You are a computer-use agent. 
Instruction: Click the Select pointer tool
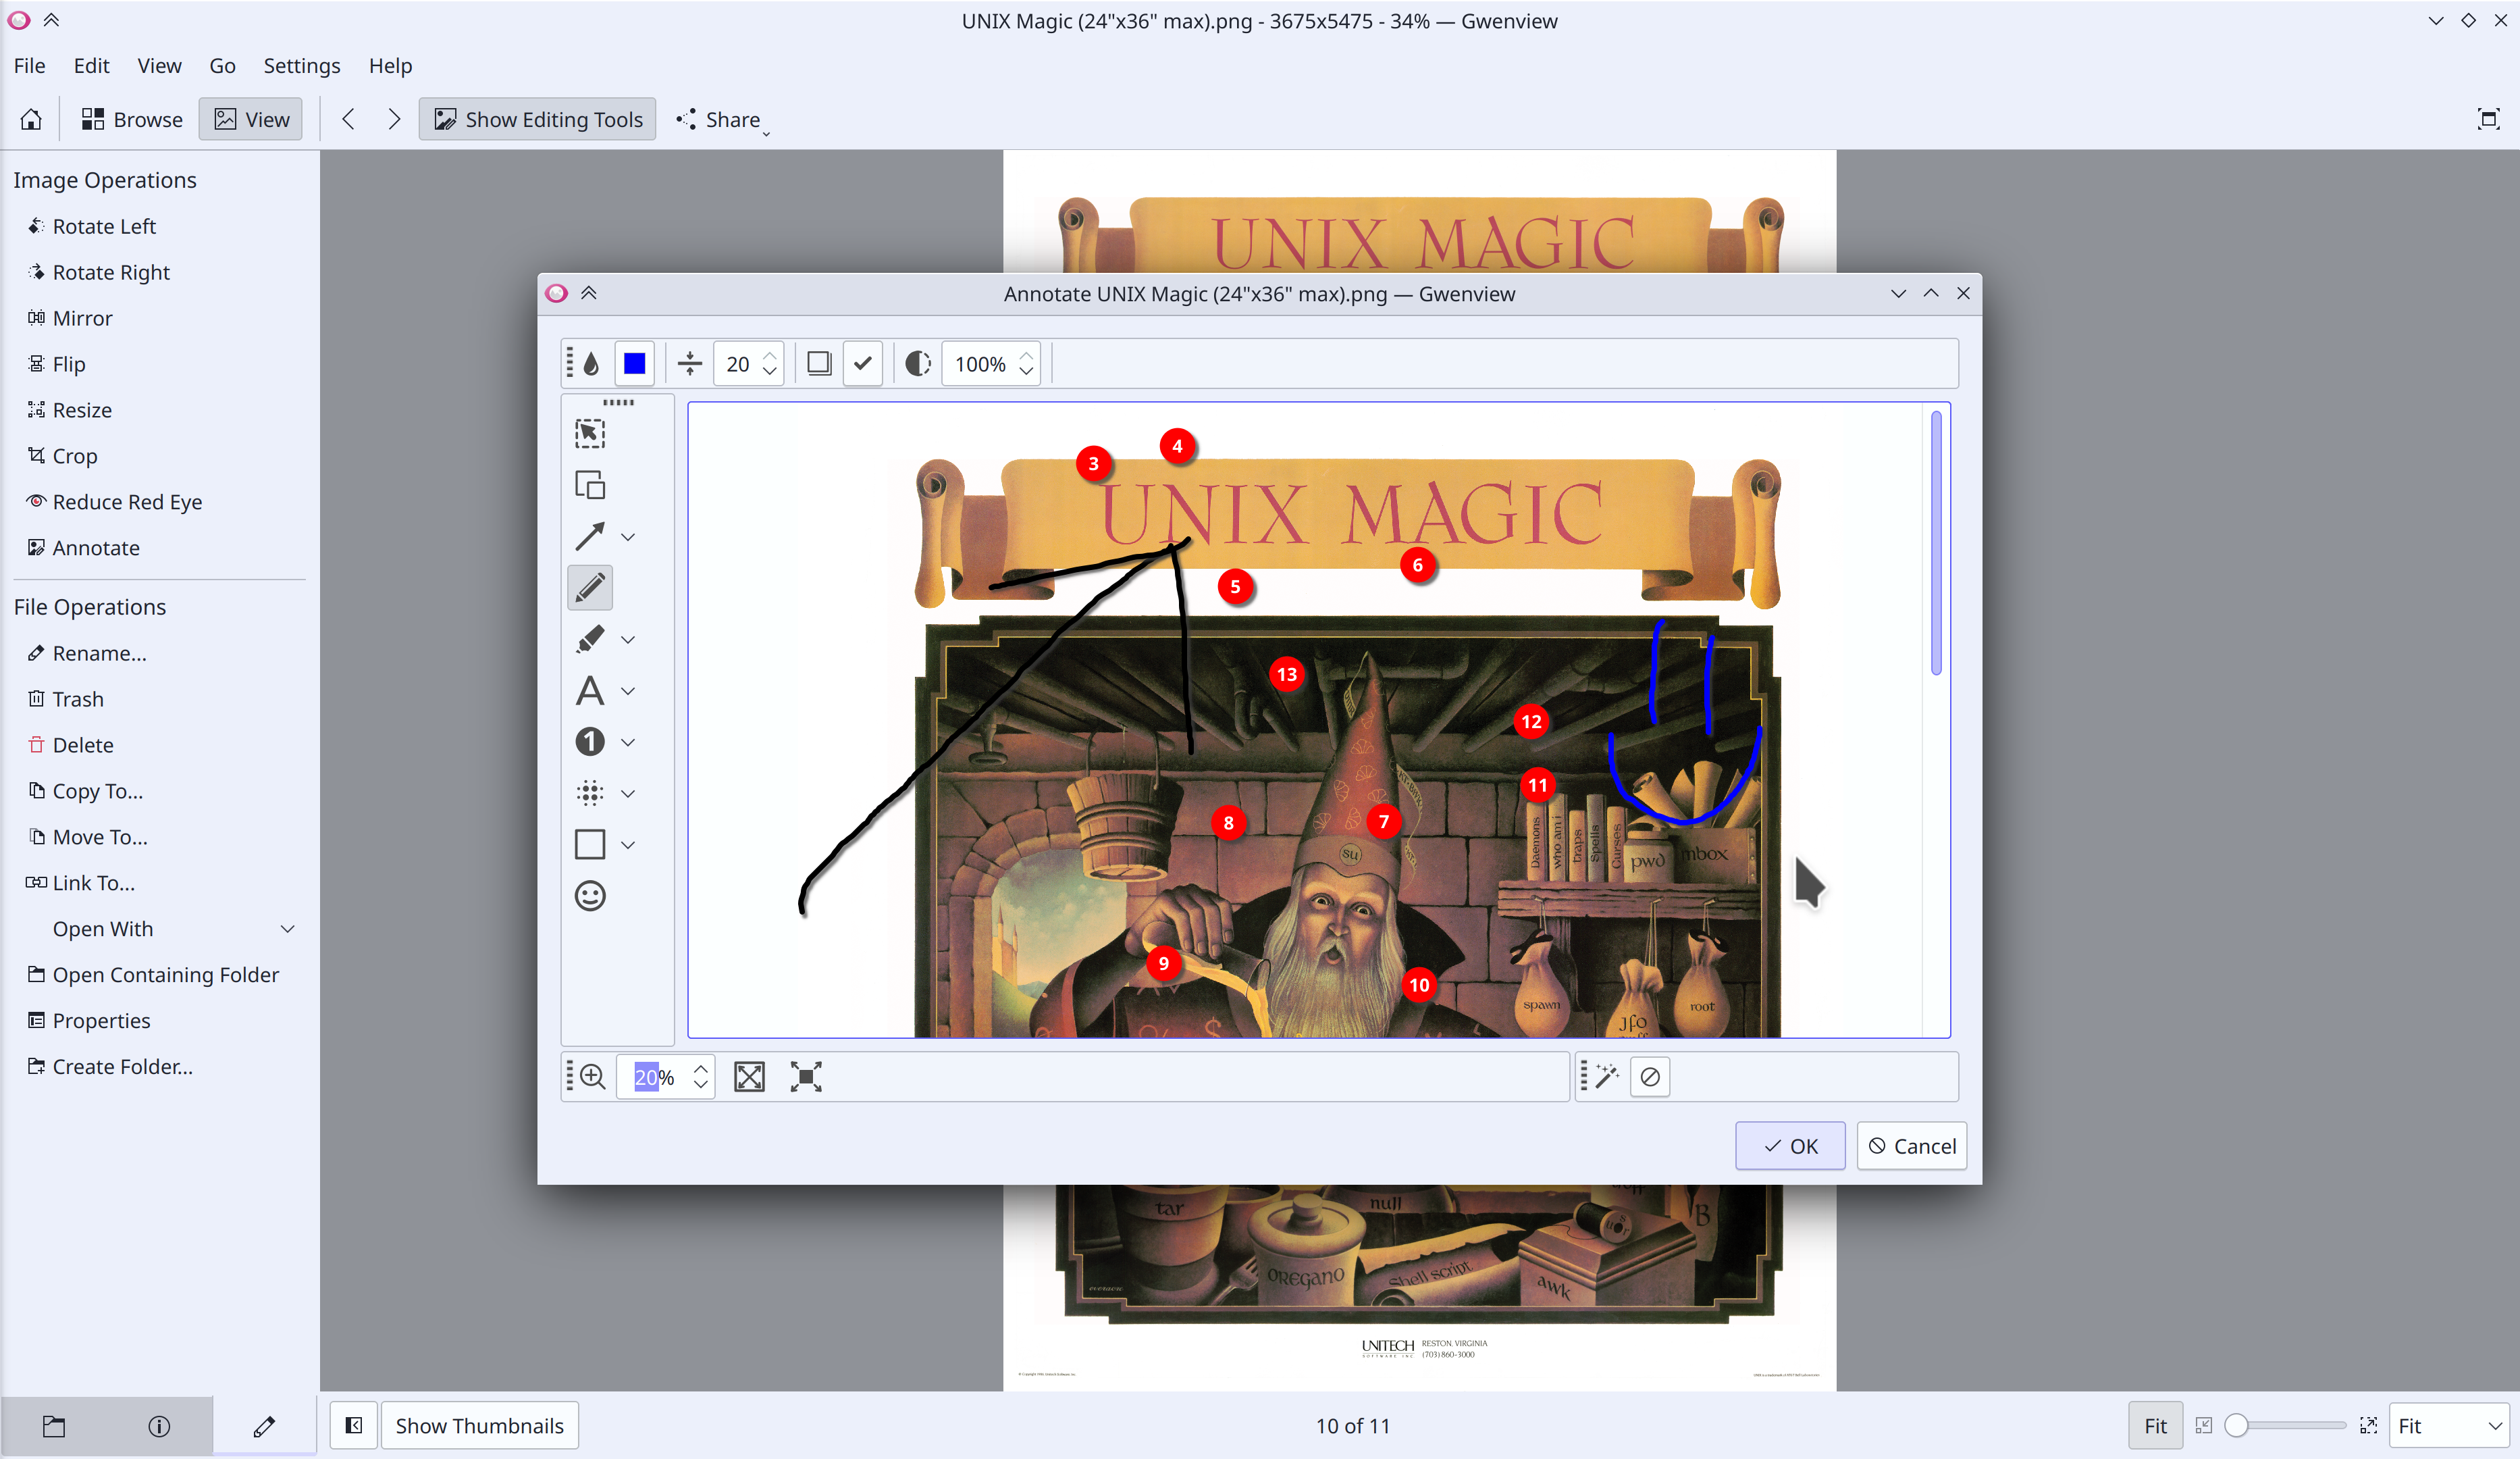pos(589,433)
